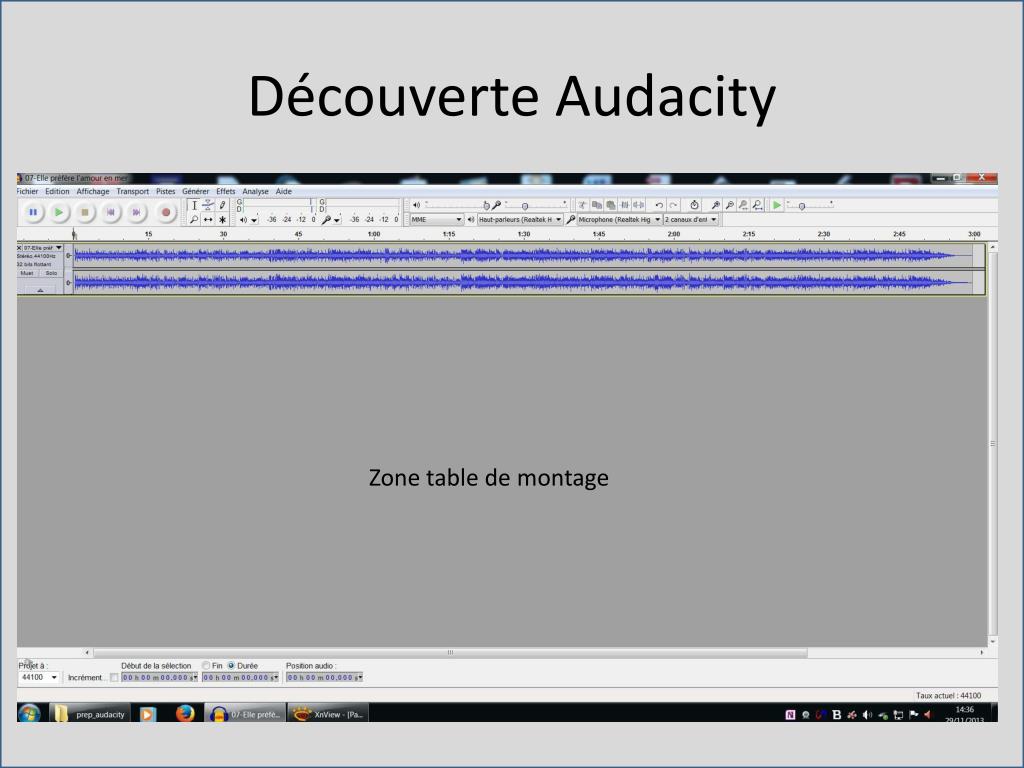
Task: Click the output volume slider
Action: pyautogui.click(x=455, y=205)
